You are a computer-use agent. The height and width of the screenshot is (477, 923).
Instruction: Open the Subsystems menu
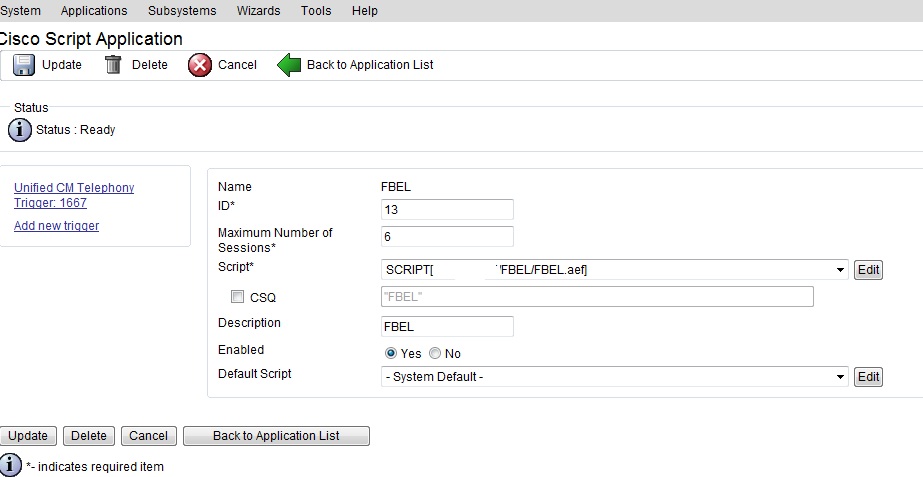182,11
